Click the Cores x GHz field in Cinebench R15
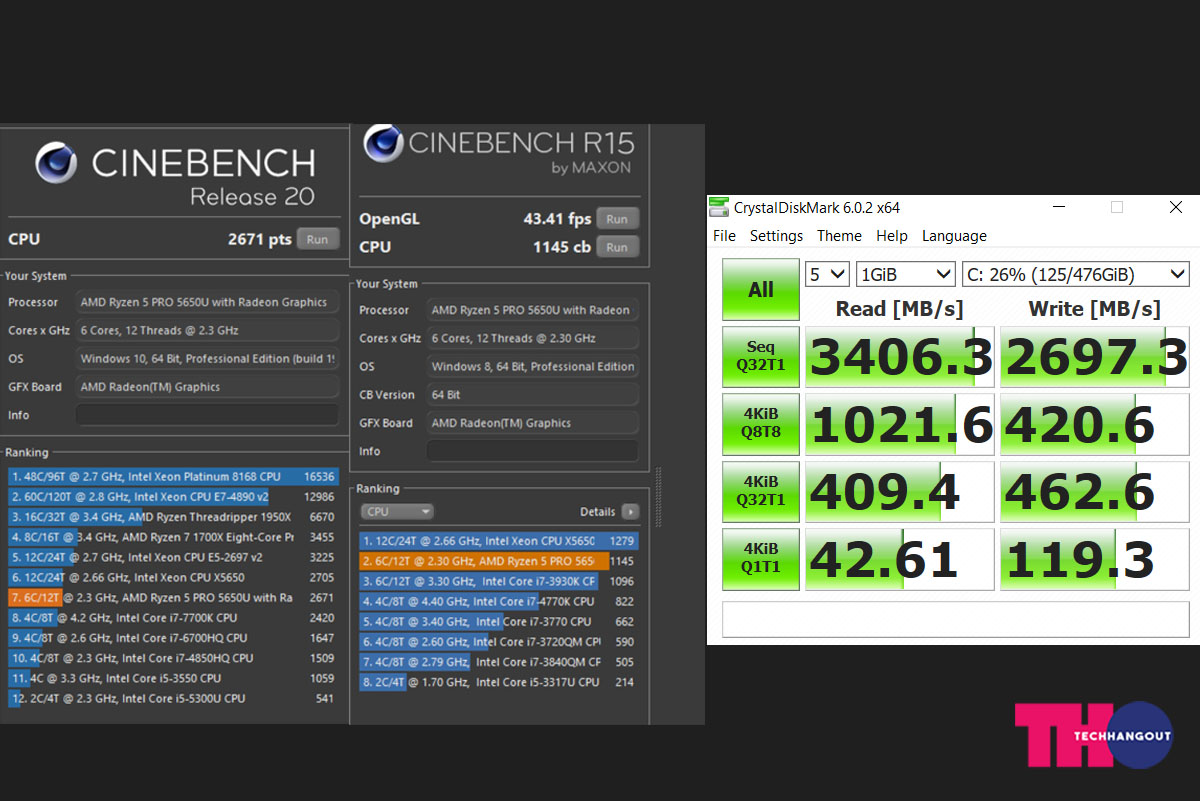Screen dimensions: 1200x801 [x=532, y=338]
